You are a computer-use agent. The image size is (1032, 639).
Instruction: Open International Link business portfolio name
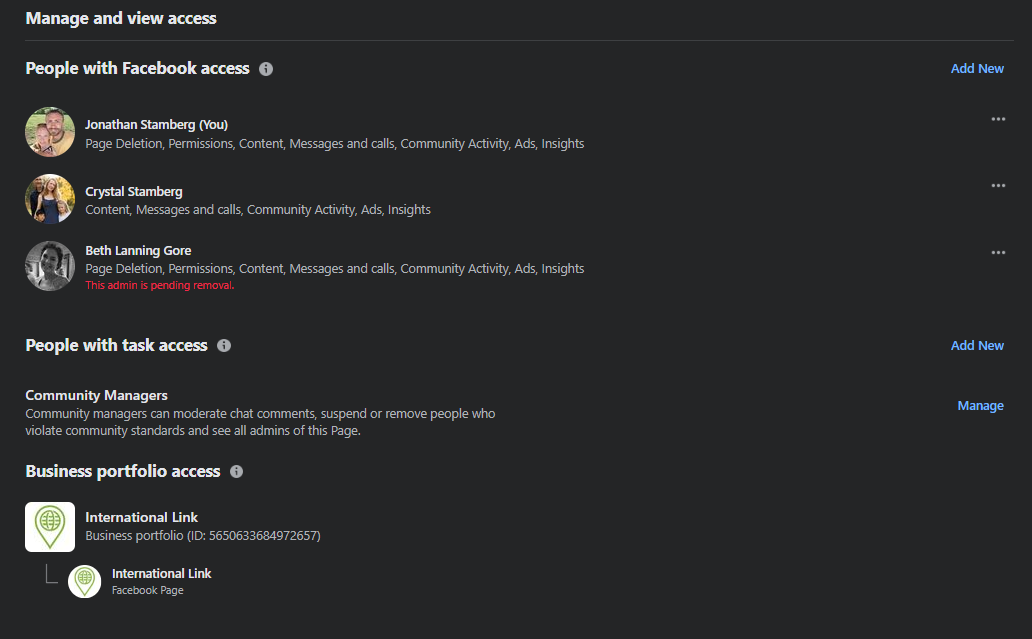coord(142,518)
